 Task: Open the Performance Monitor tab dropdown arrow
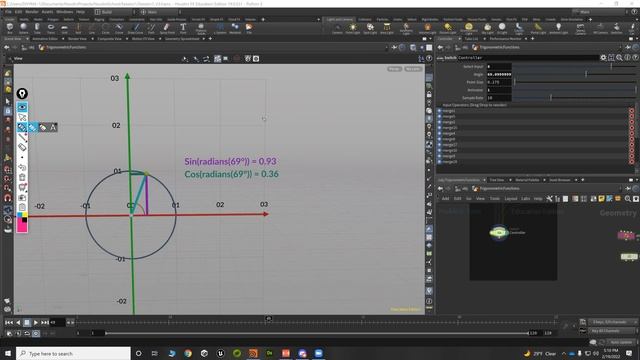[526, 39]
